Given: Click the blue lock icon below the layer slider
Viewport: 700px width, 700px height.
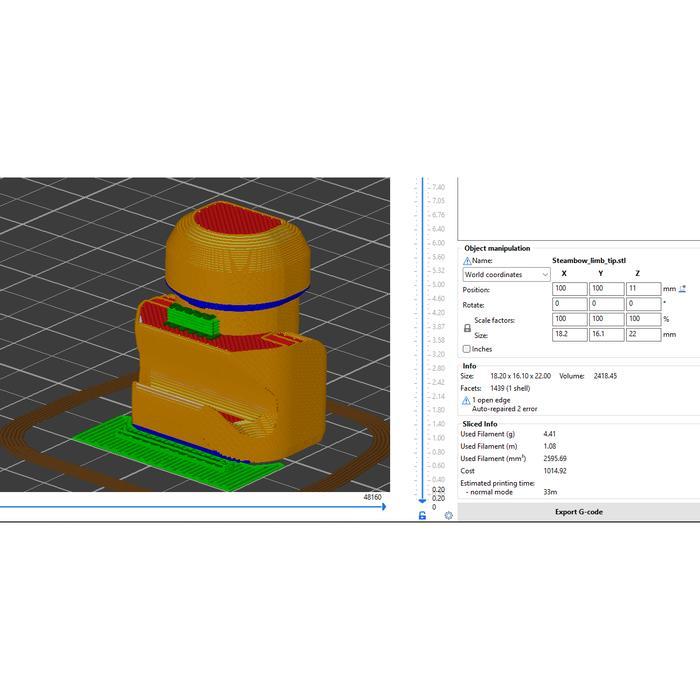Looking at the screenshot, I should point(422,515).
